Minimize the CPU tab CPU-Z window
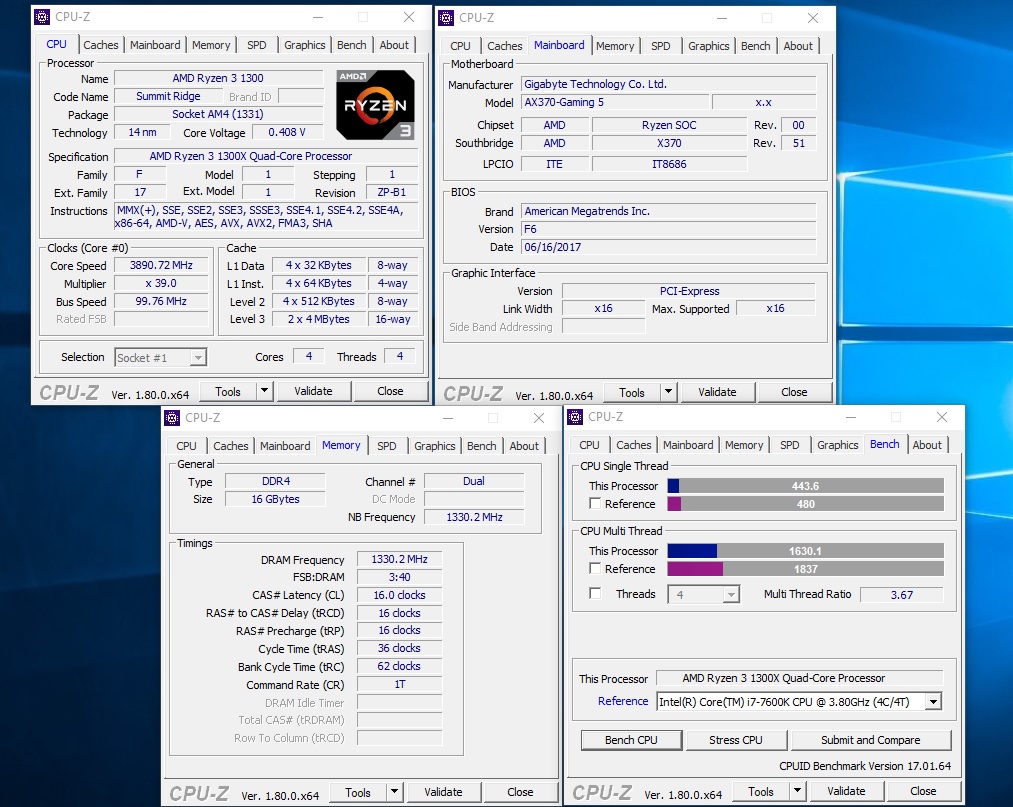 tap(318, 17)
